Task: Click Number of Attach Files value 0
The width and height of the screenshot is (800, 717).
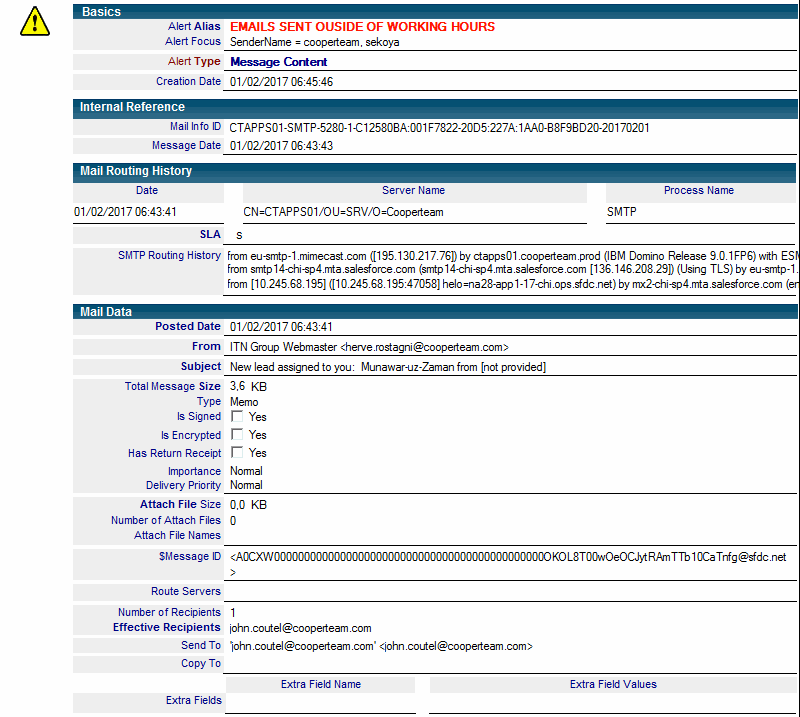Action: pyautogui.click(x=233, y=521)
